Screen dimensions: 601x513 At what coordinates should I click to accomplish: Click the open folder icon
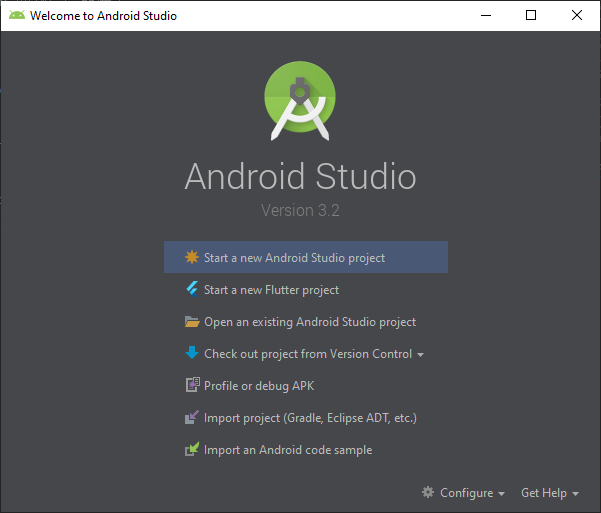pyautogui.click(x=192, y=322)
